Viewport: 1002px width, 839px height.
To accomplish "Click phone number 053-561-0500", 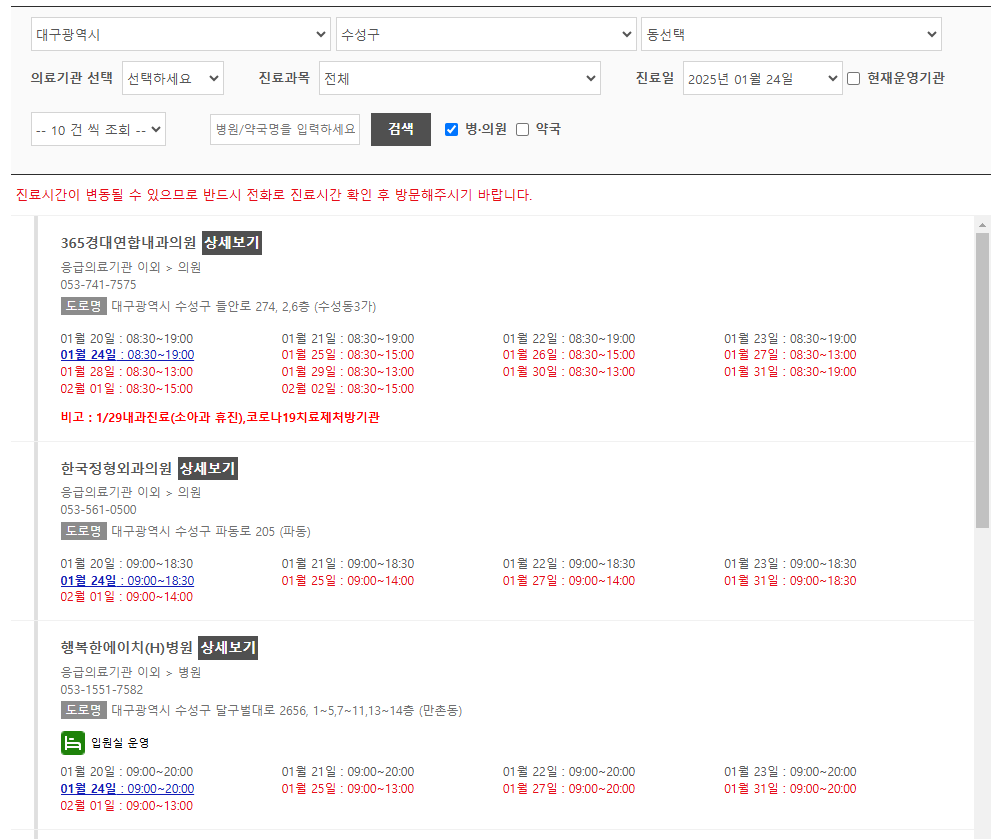I will click(x=98, y=509).
